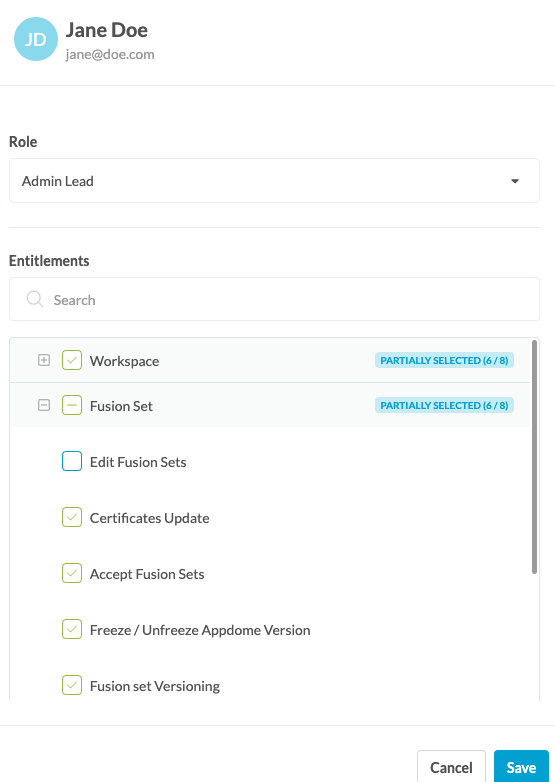Click the entitlements list scrollbar
Viewport: 555px width, 782px height.
535,457
